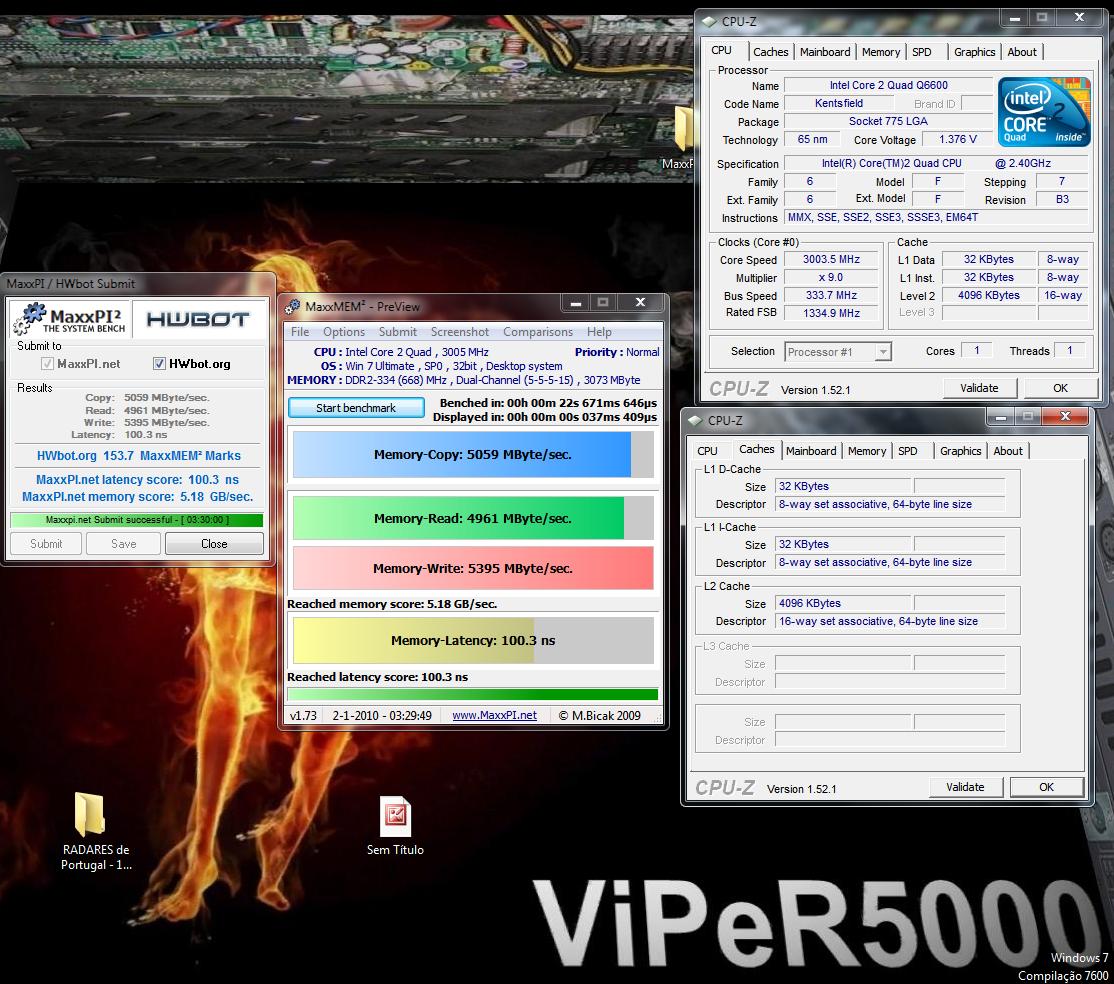Click the HWBOT logo
The image size is (1114, 984).
pyautogui.click(x=198, y=319)
